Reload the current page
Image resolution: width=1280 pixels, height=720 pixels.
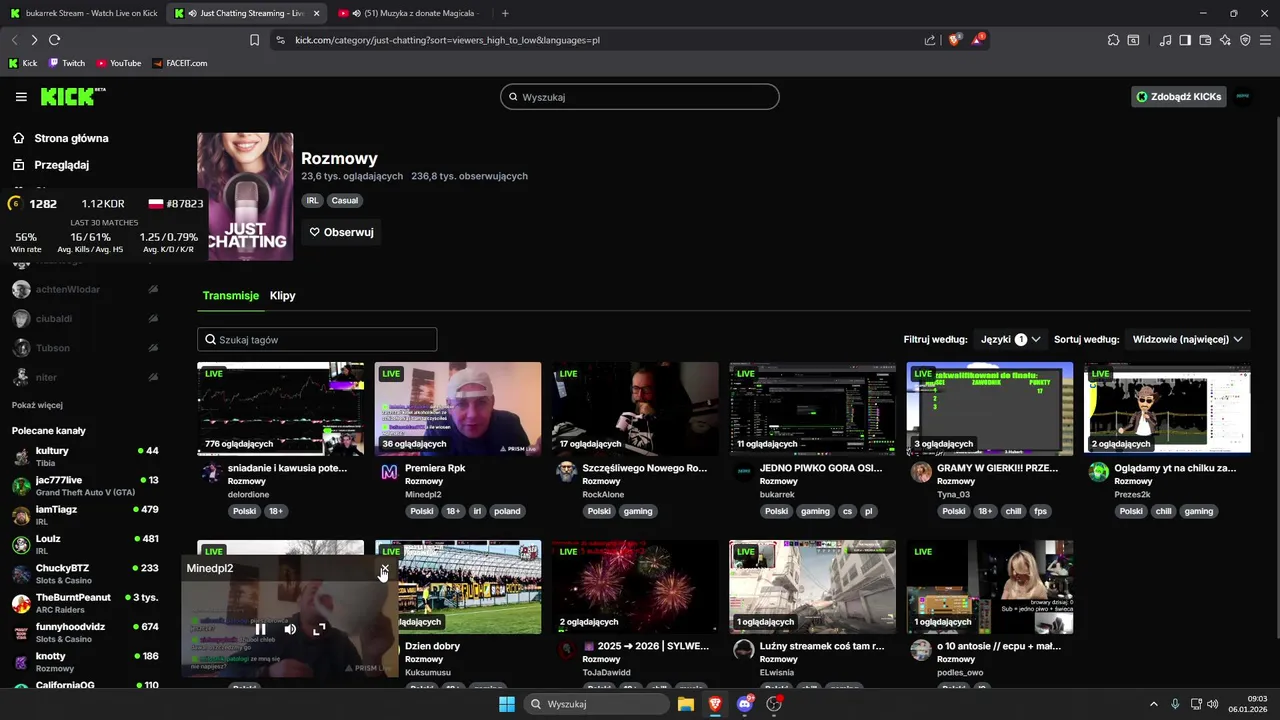coord(54,40)
